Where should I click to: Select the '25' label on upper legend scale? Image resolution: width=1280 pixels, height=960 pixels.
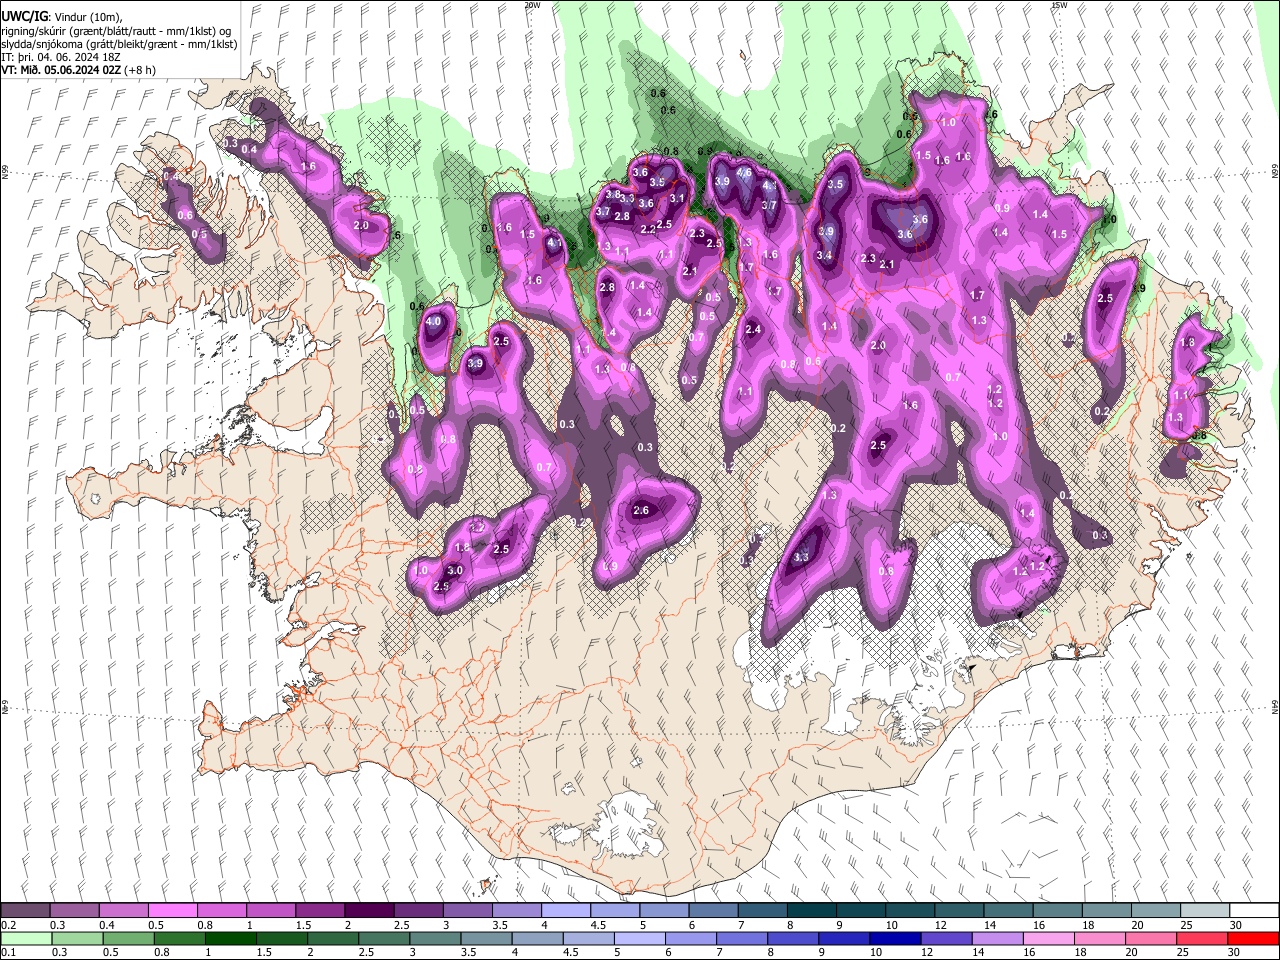click(1185, 925)
